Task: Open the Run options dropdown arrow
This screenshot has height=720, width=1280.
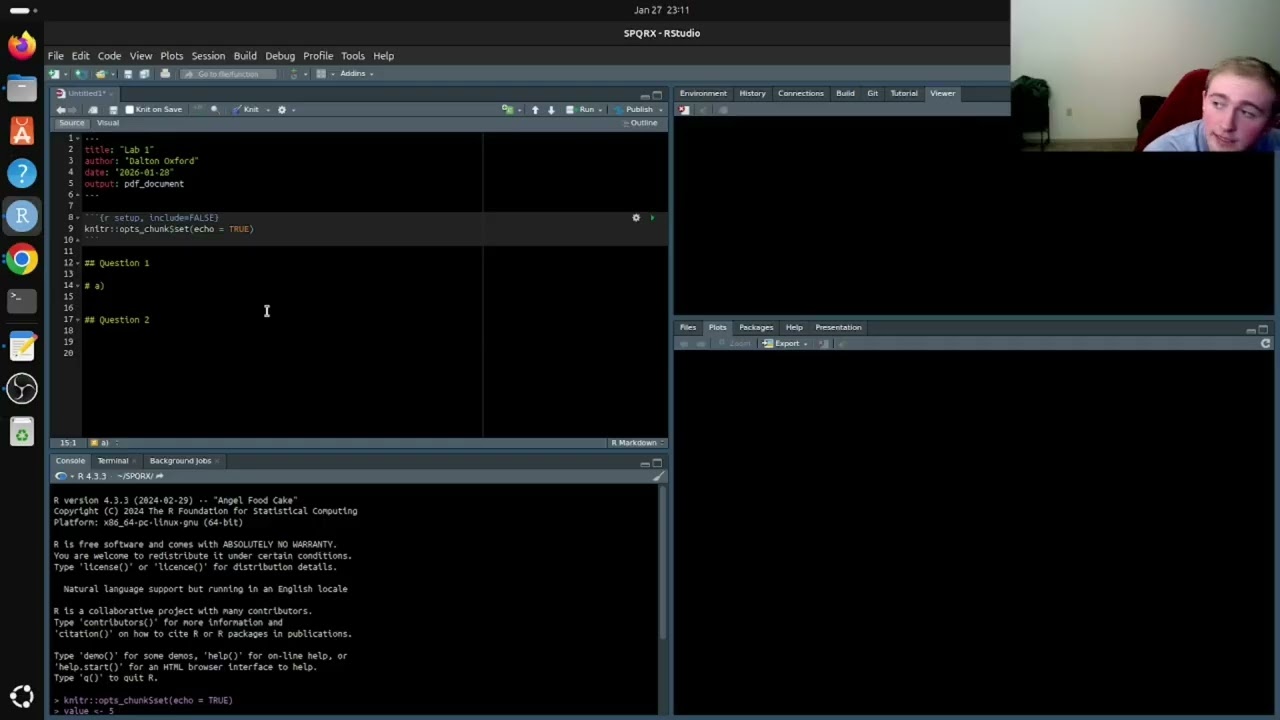Action: [600, 110]
